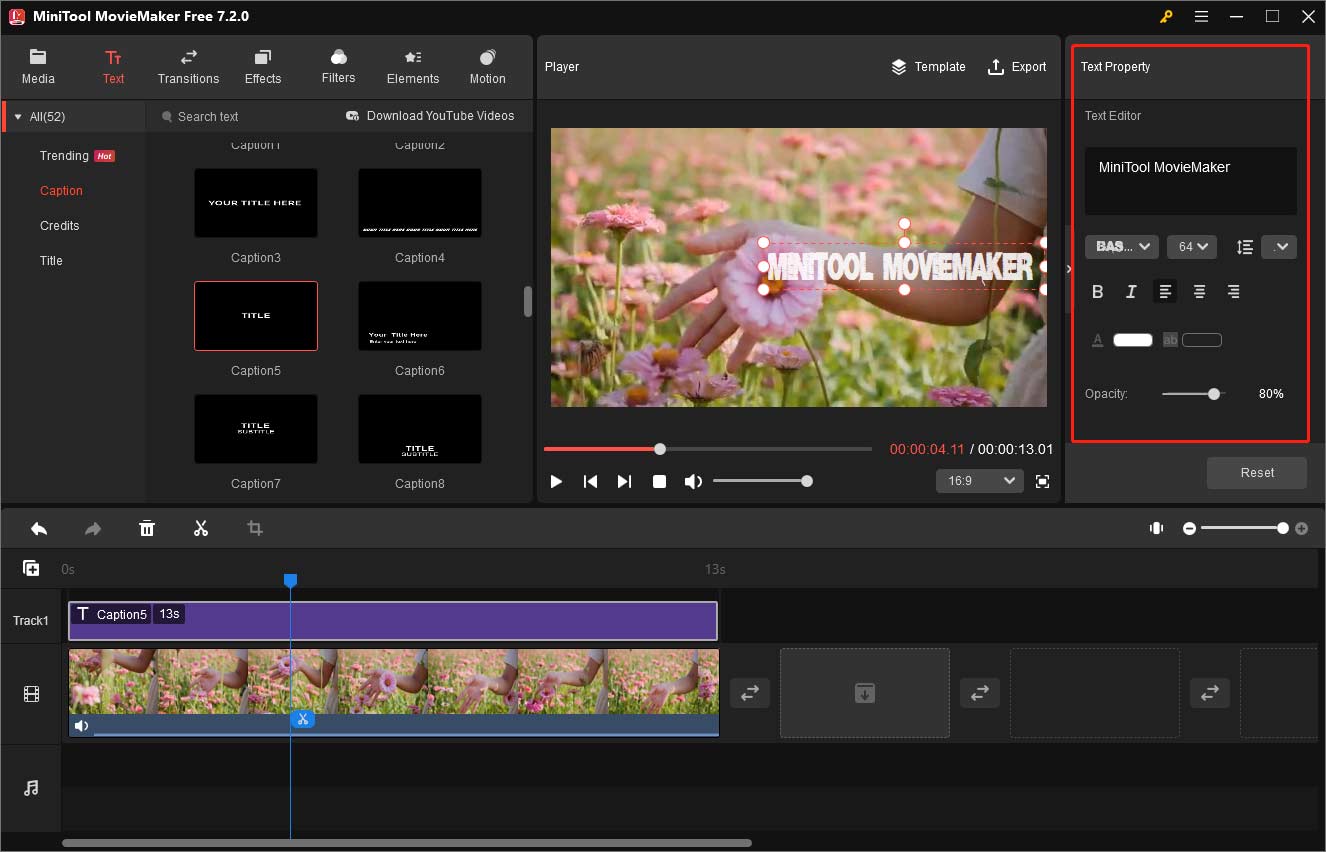Screen dimensions: 1326x852
Task: Open Download YouTube Videos link
Action: tap(430, 116)
